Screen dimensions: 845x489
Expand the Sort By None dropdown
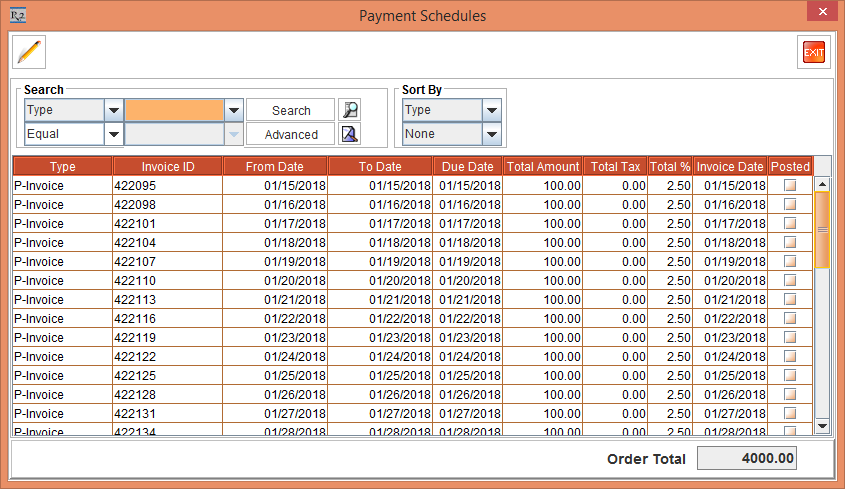tap(491, 134)
